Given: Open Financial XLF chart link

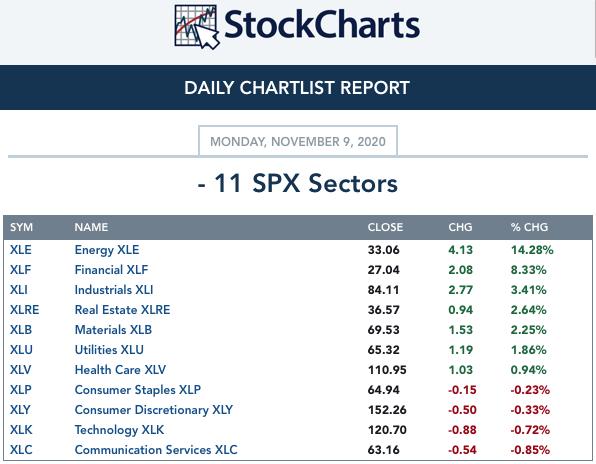Looking at the screenshot, I should click(x=111, y=270).
